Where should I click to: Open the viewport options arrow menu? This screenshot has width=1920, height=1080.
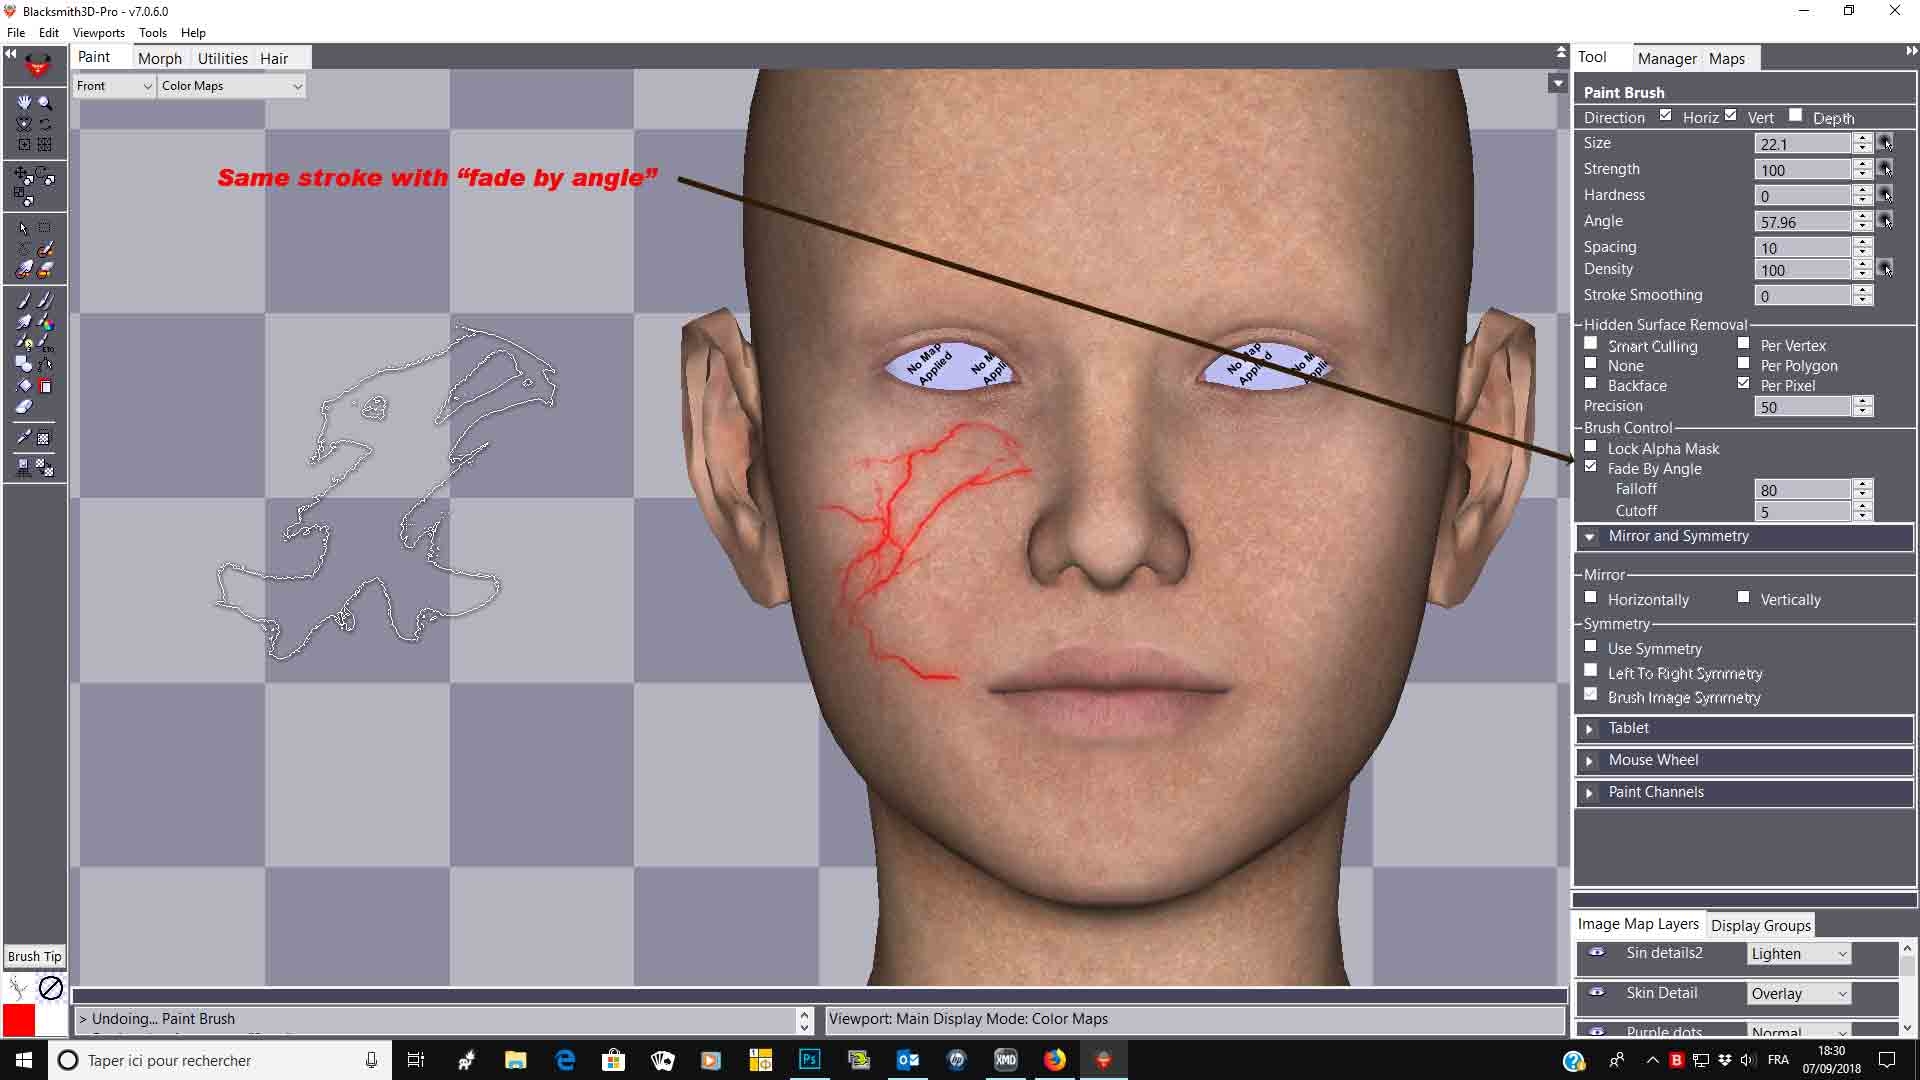[1557, 84]
